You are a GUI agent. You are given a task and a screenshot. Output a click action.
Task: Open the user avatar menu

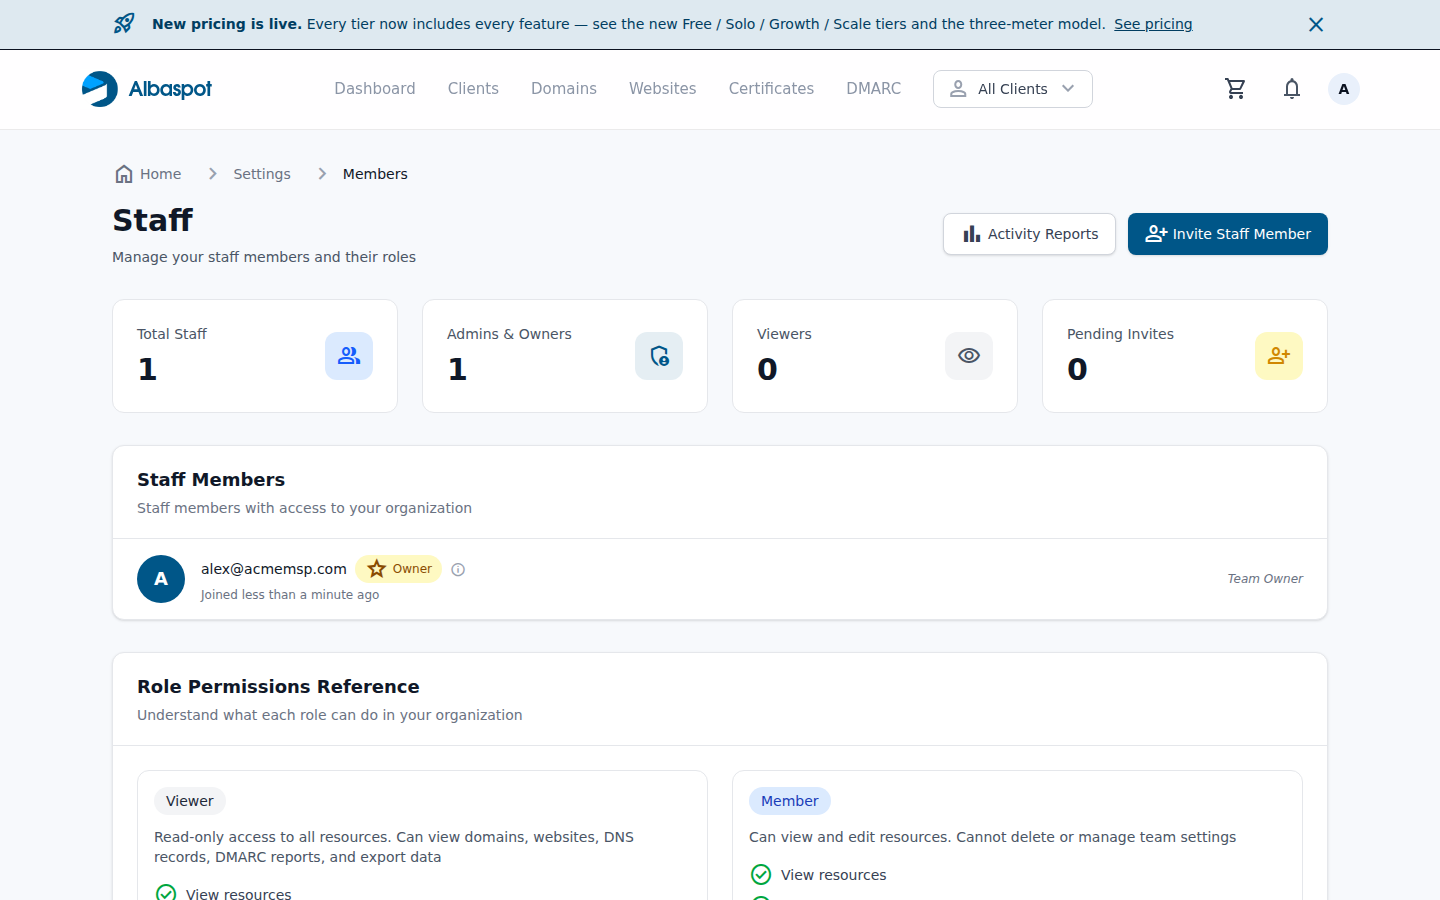coord(1344,89)
